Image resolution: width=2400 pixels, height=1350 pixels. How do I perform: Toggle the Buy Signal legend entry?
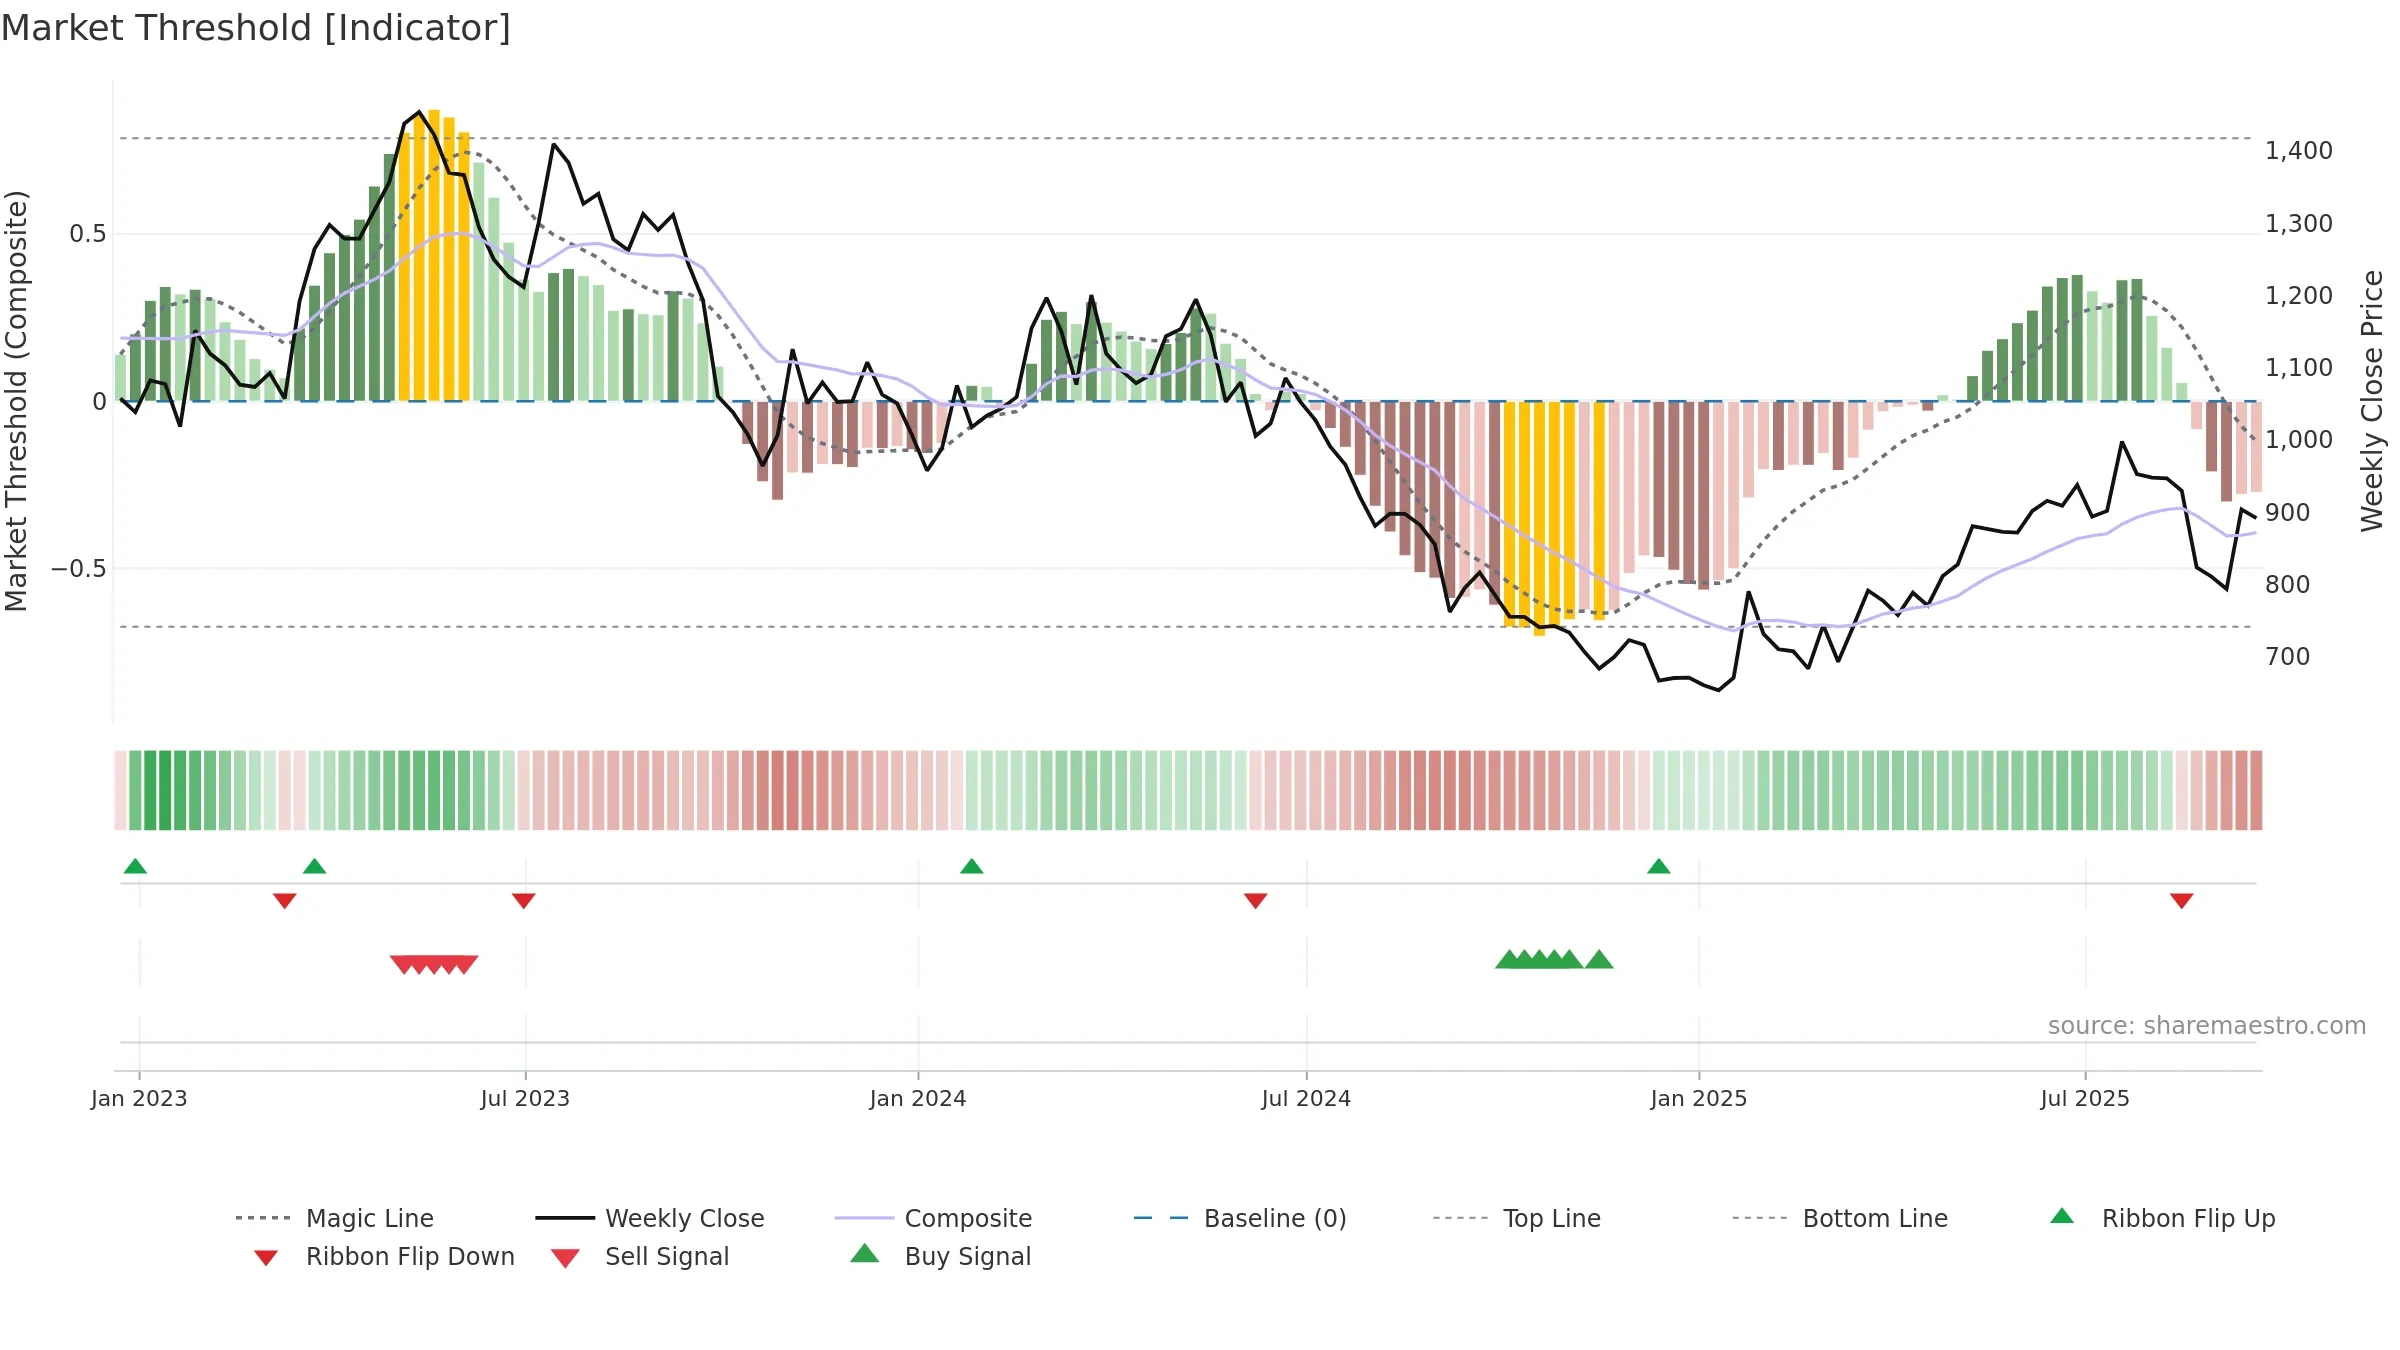click(940, 1256)
